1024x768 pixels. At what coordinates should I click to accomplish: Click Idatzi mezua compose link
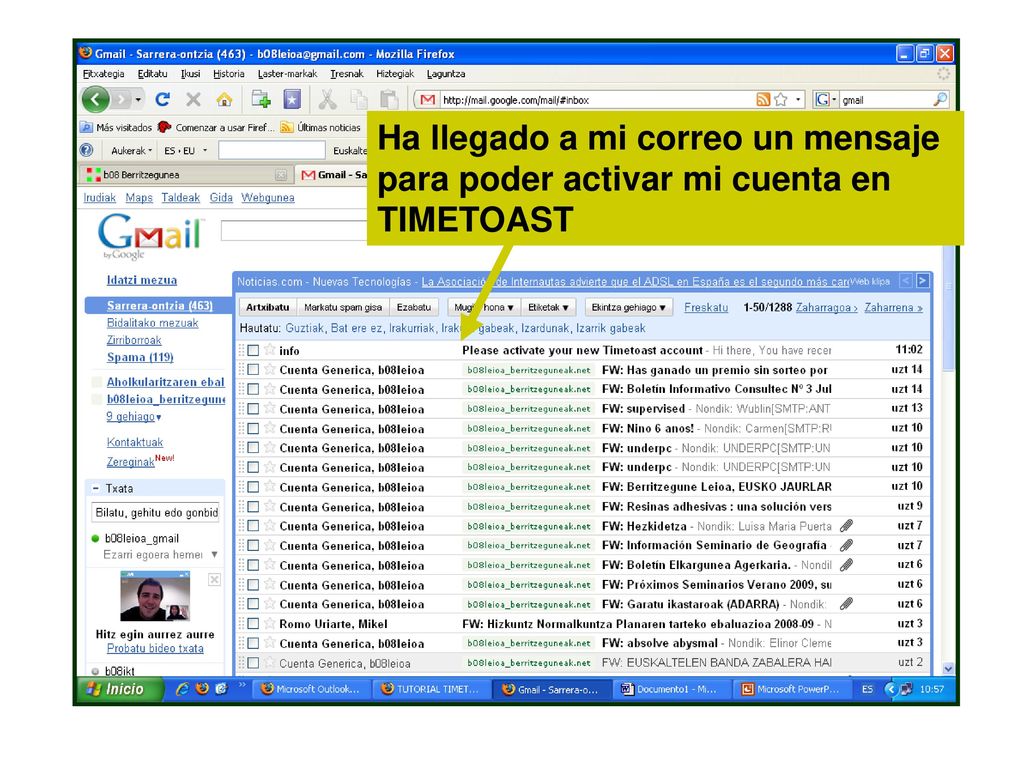pos(142,280)
